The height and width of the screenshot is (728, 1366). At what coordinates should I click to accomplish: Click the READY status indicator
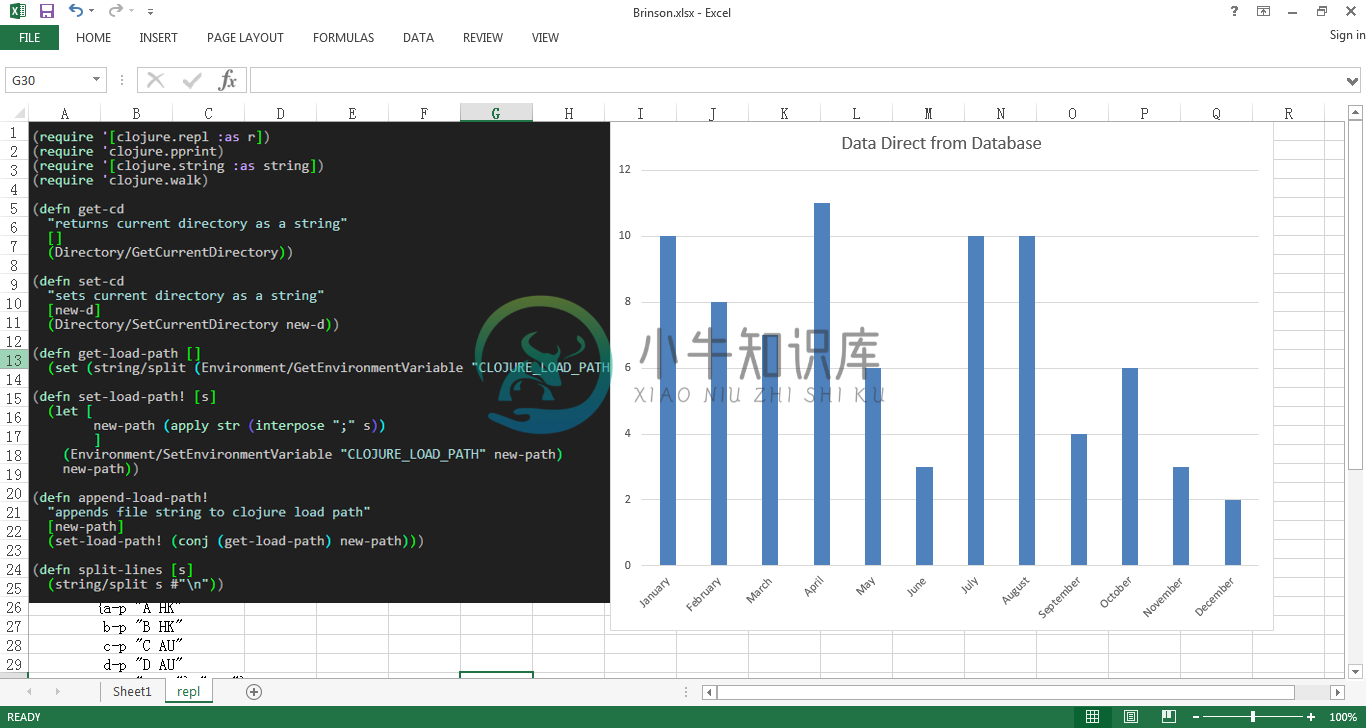25,717
